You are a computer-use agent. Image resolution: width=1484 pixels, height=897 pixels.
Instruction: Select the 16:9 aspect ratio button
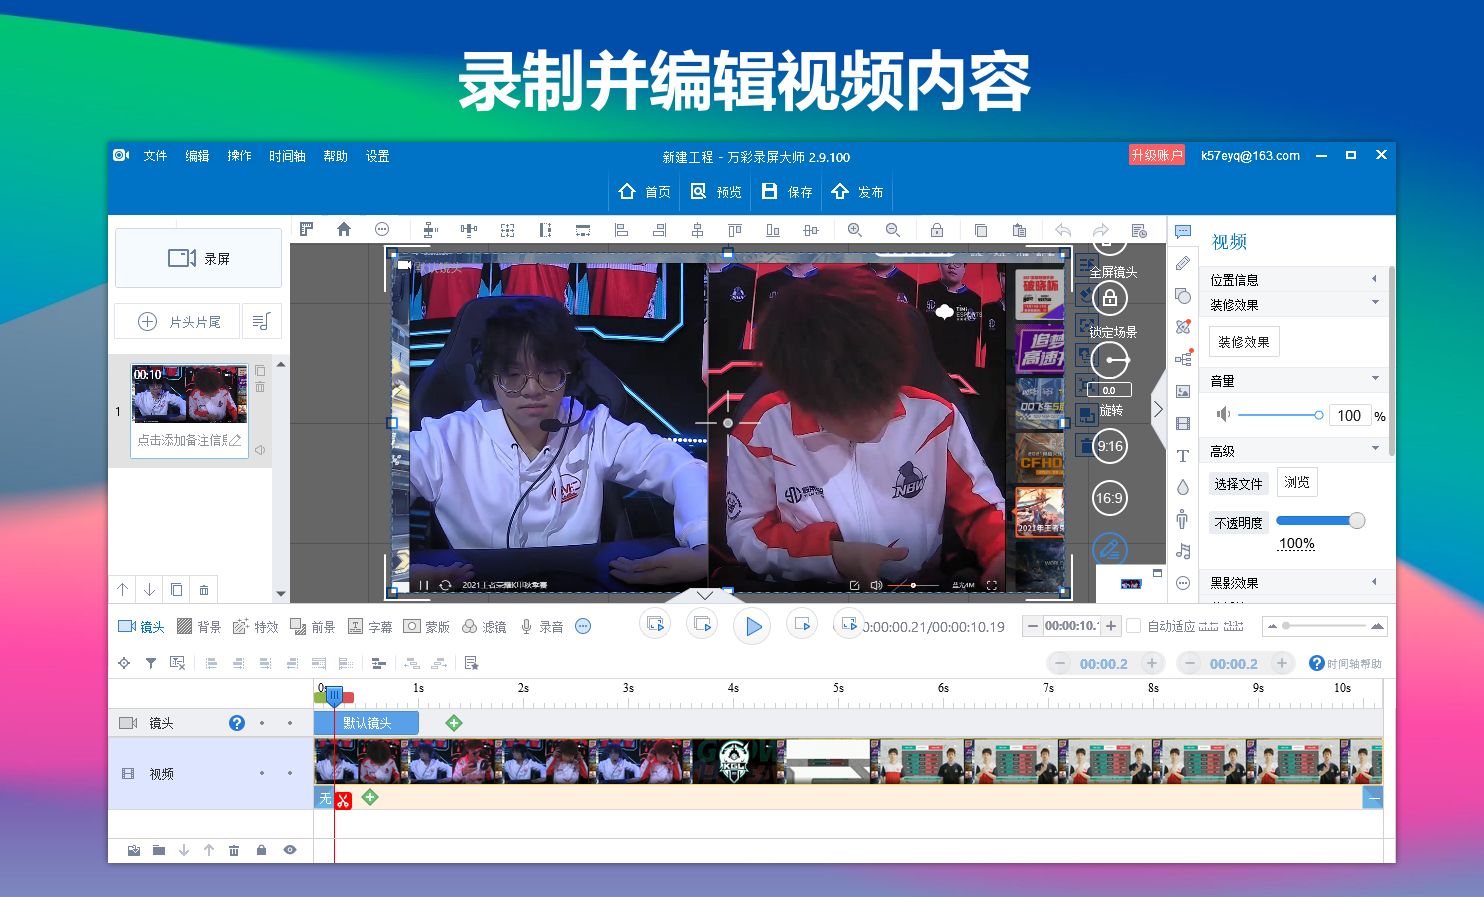click(x=1109, y=498)
